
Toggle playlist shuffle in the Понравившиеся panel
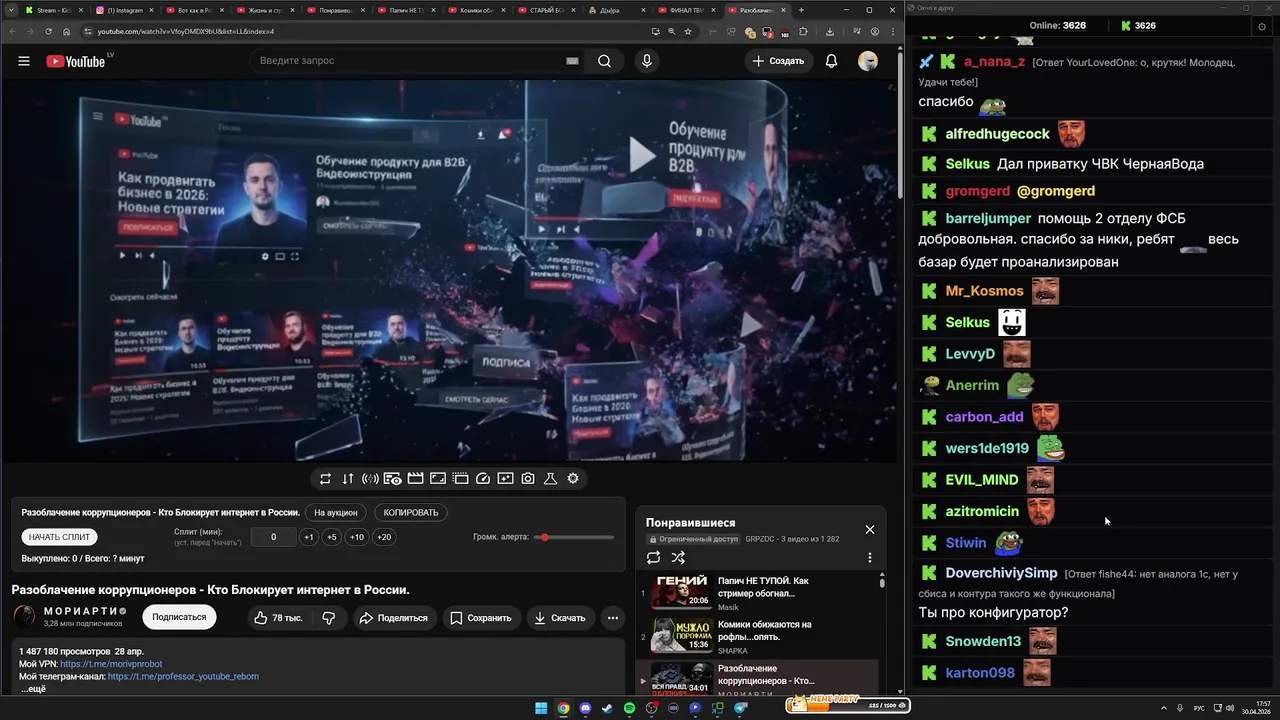coord(678,557)
